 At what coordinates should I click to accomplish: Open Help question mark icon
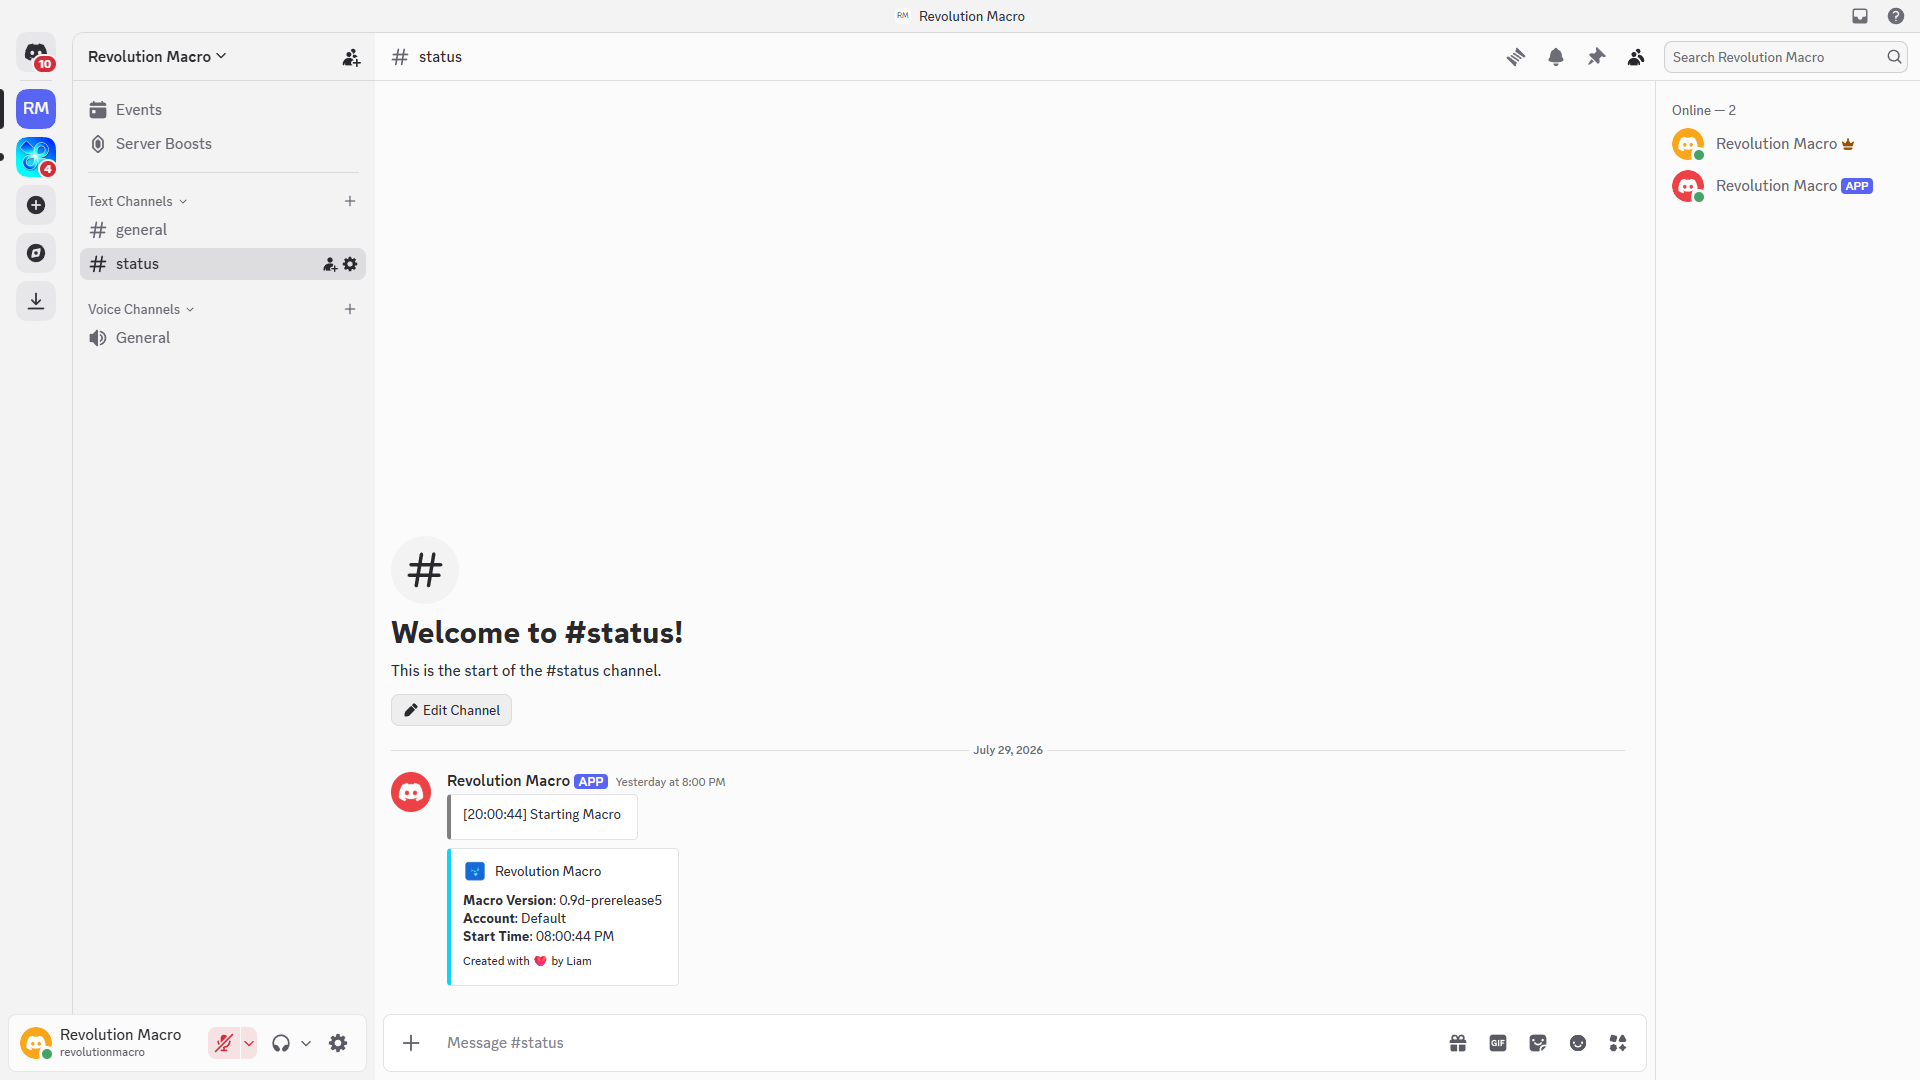click(x=1896, y=16)
